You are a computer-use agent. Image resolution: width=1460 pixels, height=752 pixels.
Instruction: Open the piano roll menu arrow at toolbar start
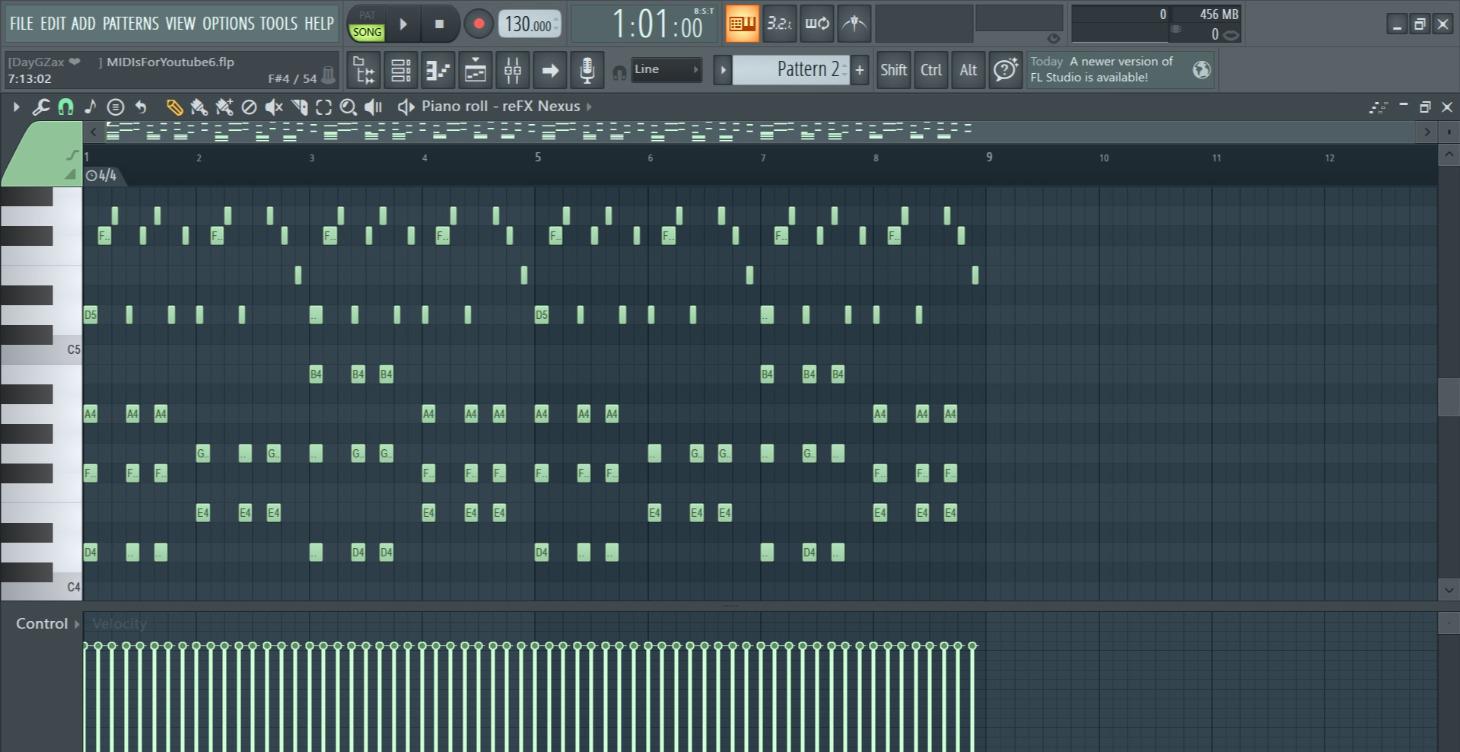(x=16, y=107)
